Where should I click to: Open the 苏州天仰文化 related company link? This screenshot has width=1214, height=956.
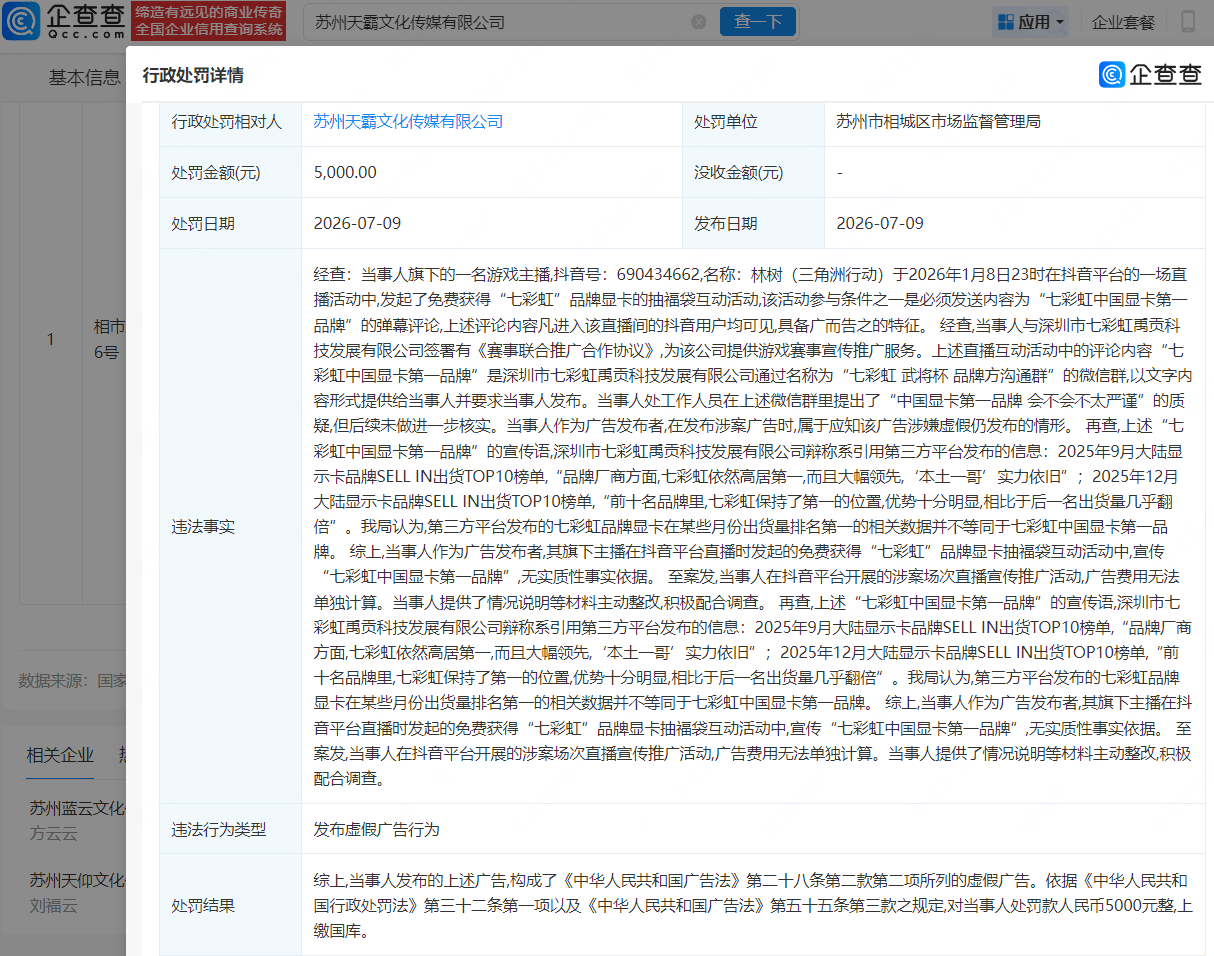[77, 880]
